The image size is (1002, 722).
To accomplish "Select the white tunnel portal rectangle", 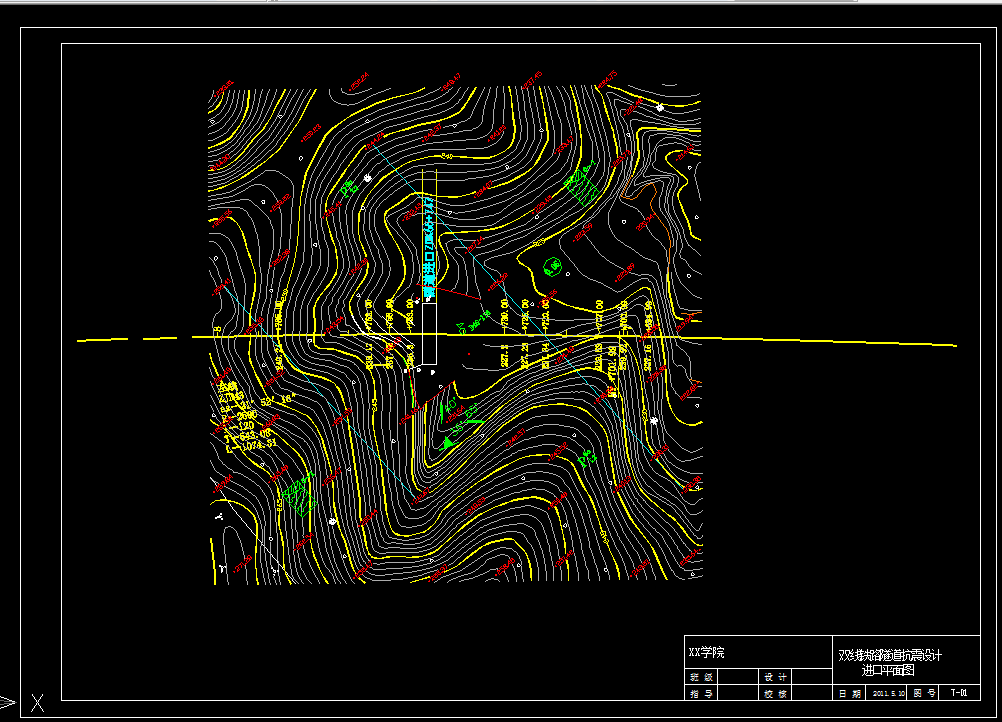I will pyautogui.click(x=429, y=334).
